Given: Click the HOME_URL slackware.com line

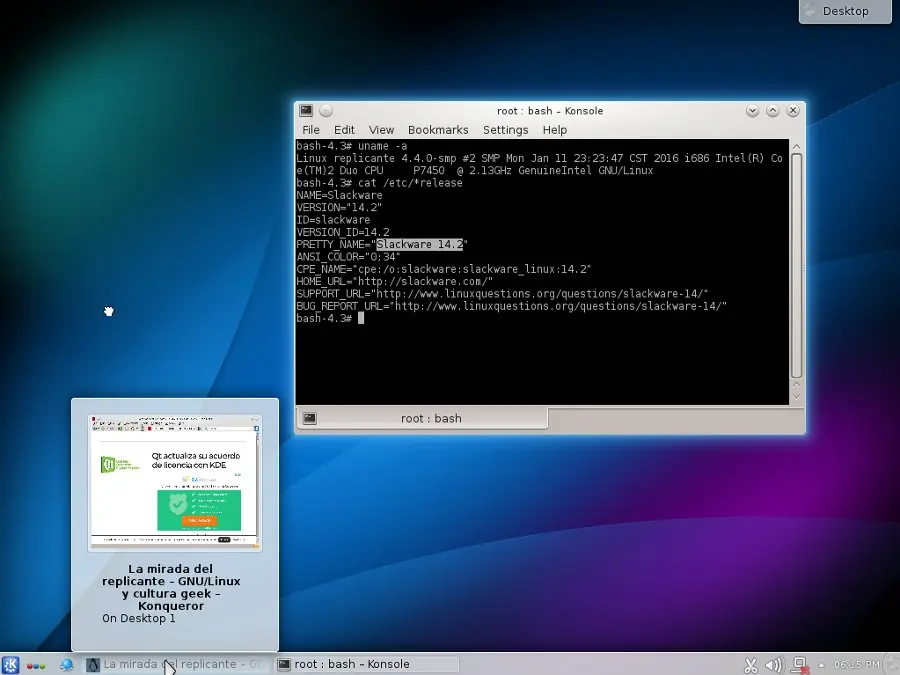Looking at the screenshot, I should [x=394, y=281].
